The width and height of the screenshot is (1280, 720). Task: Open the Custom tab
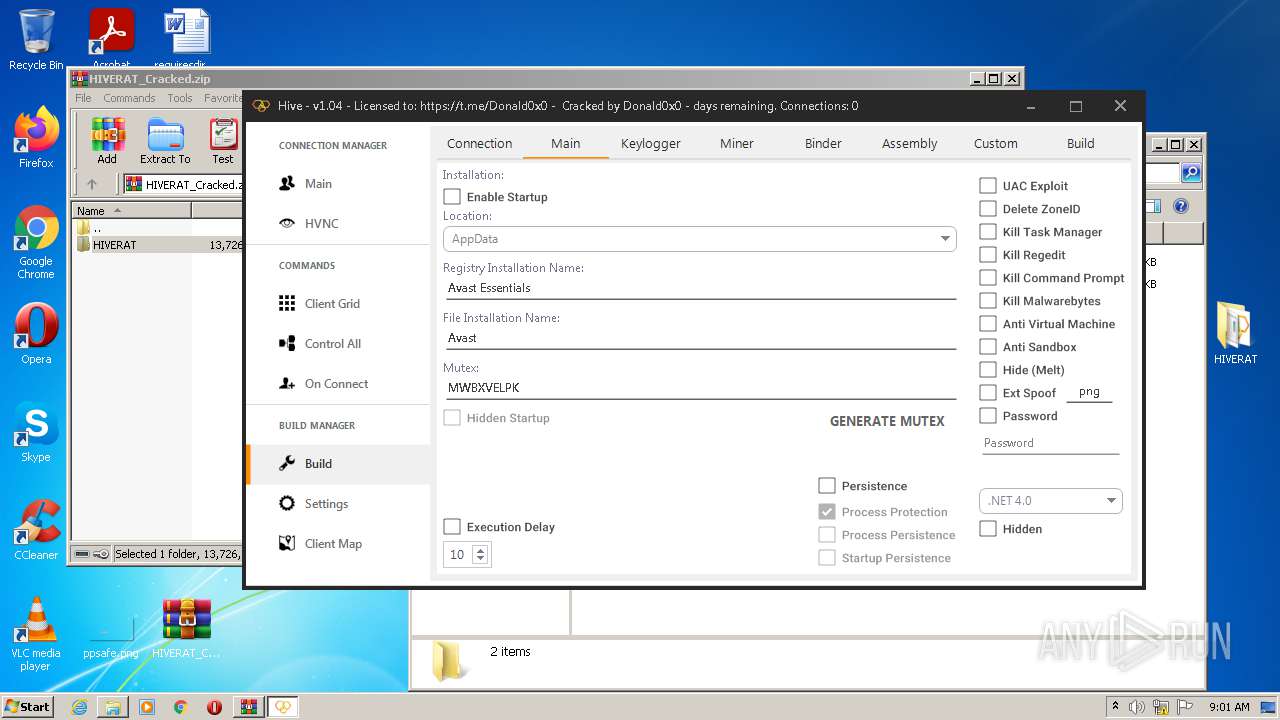(x=996, y=143)
